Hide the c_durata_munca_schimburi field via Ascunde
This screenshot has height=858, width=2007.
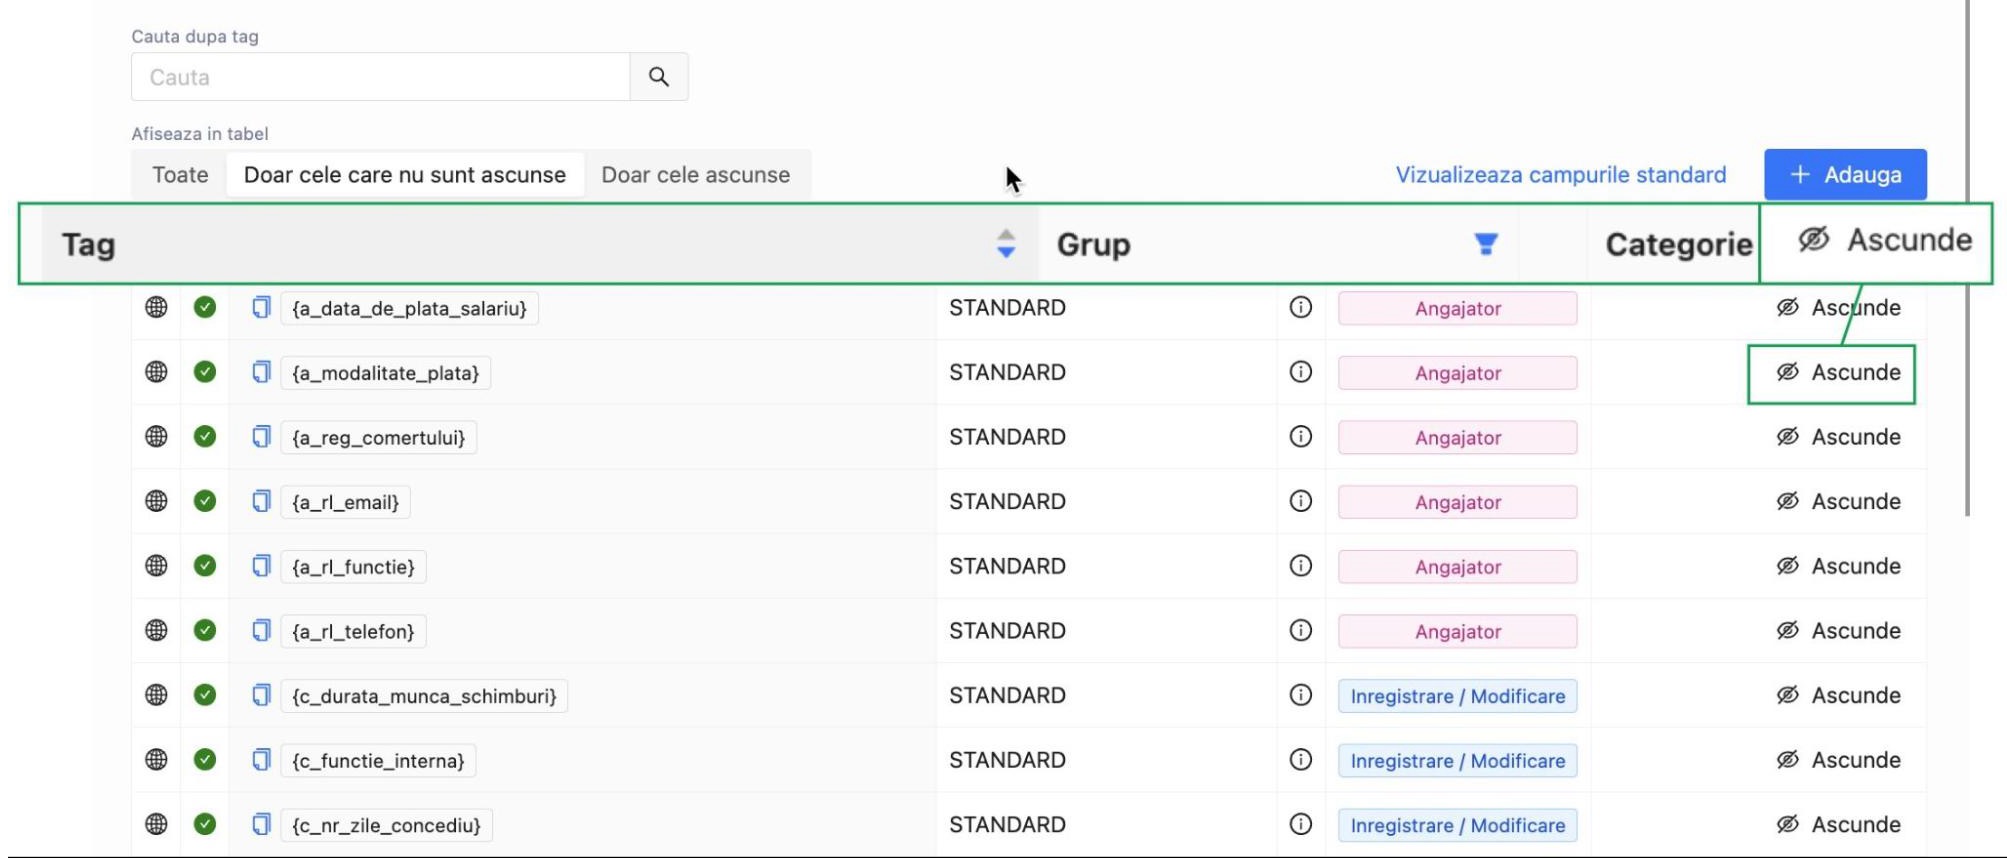click(x=1838, y=695)
